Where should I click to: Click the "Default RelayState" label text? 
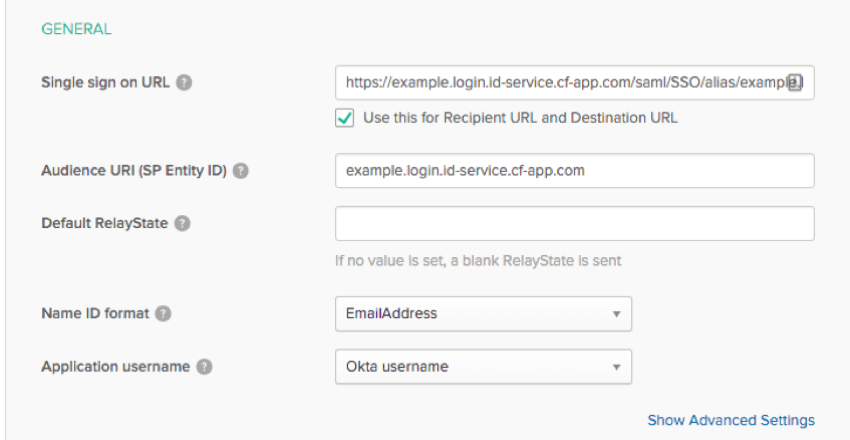[x=104, y=224]
